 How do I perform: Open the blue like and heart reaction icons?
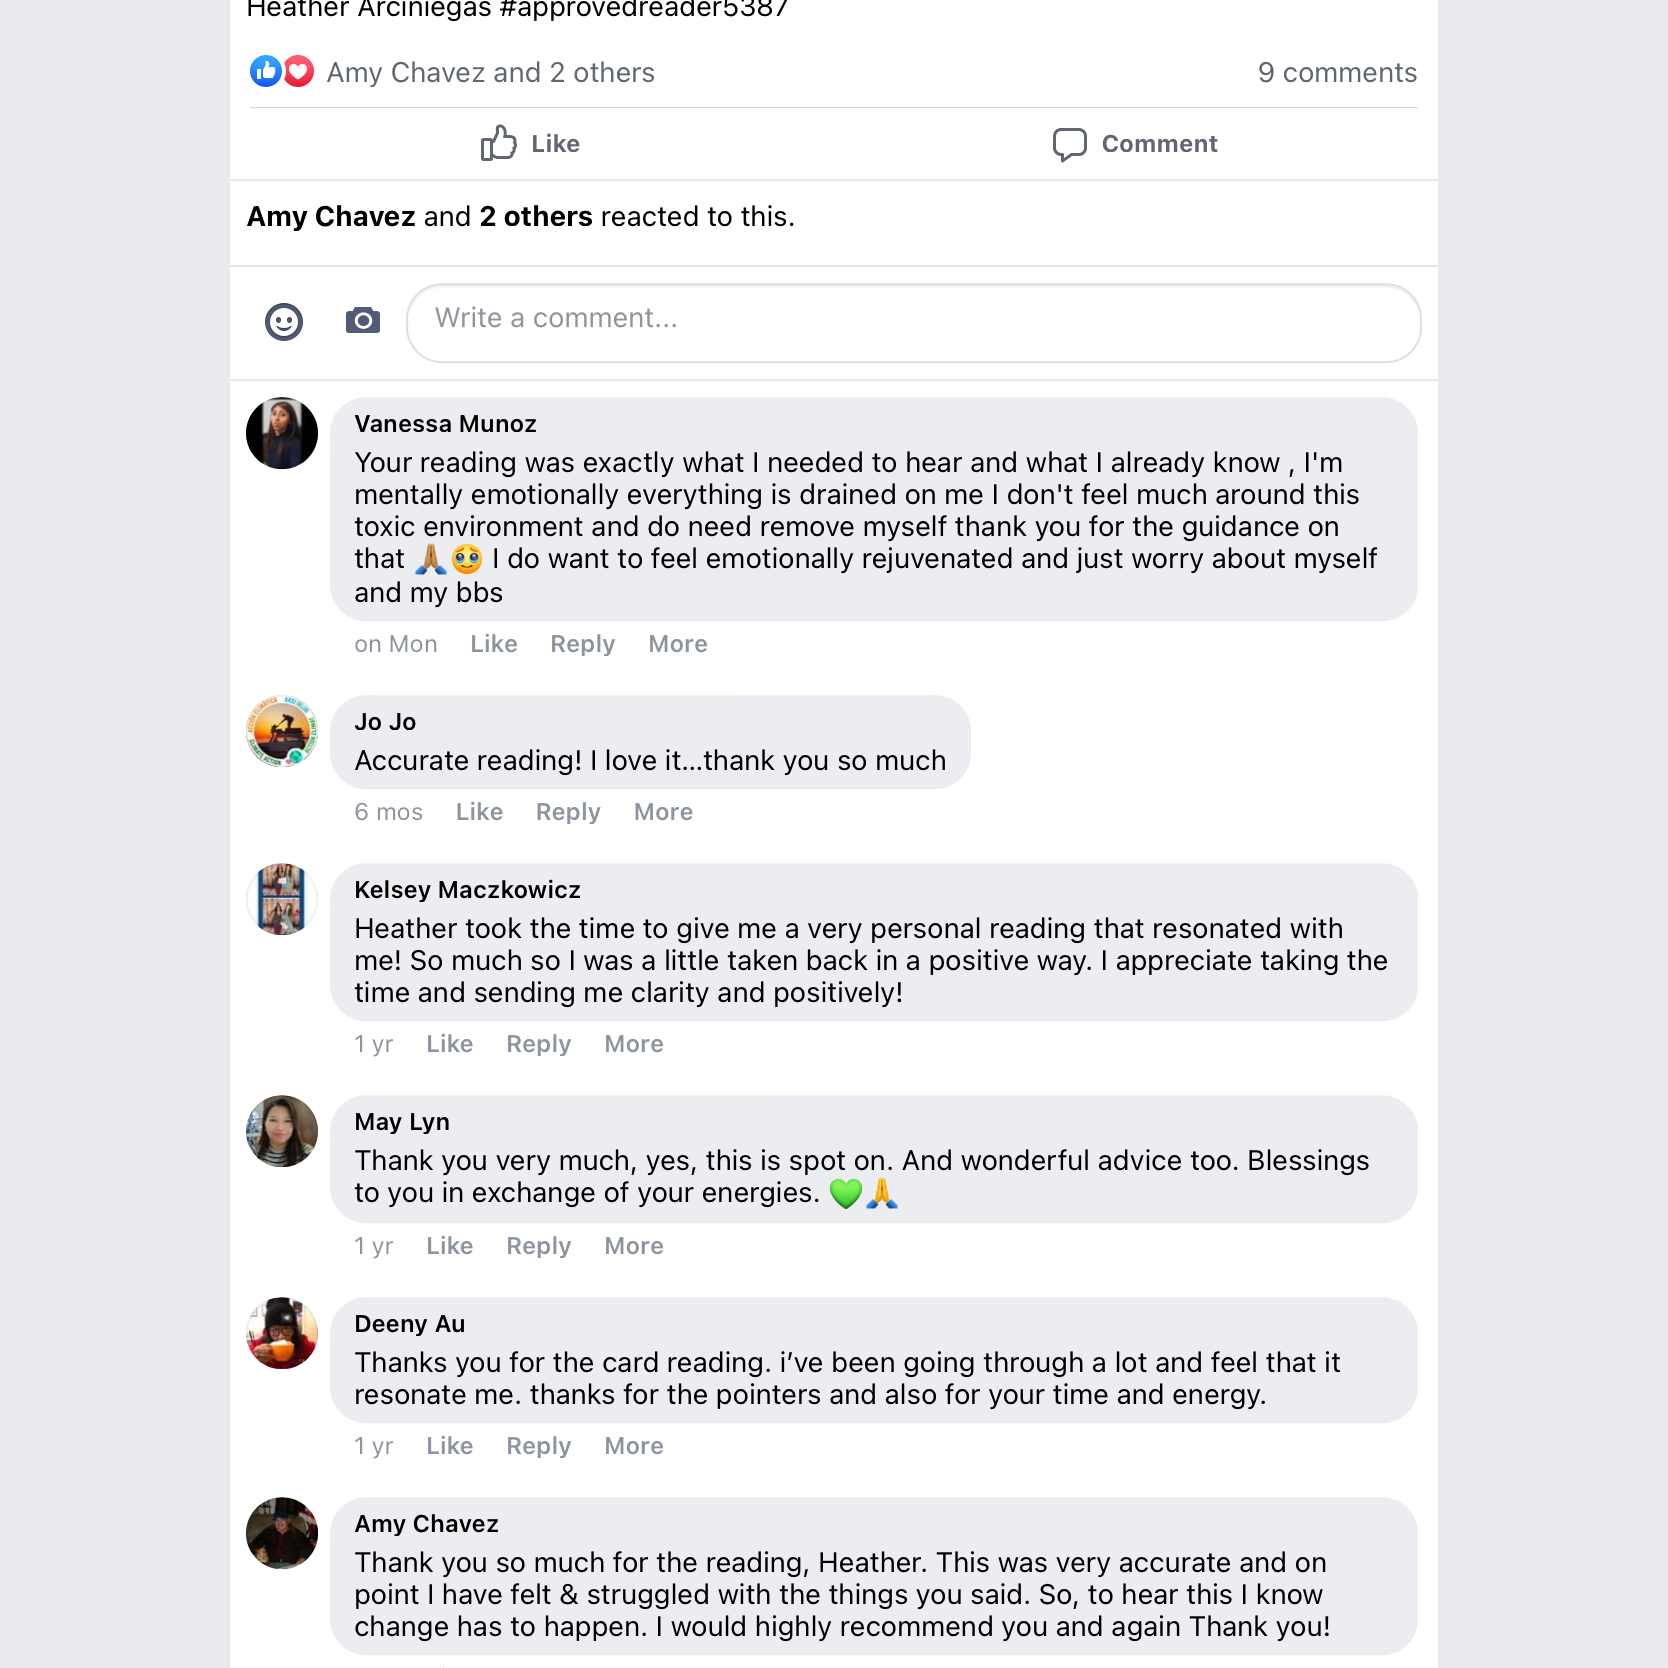282,72
